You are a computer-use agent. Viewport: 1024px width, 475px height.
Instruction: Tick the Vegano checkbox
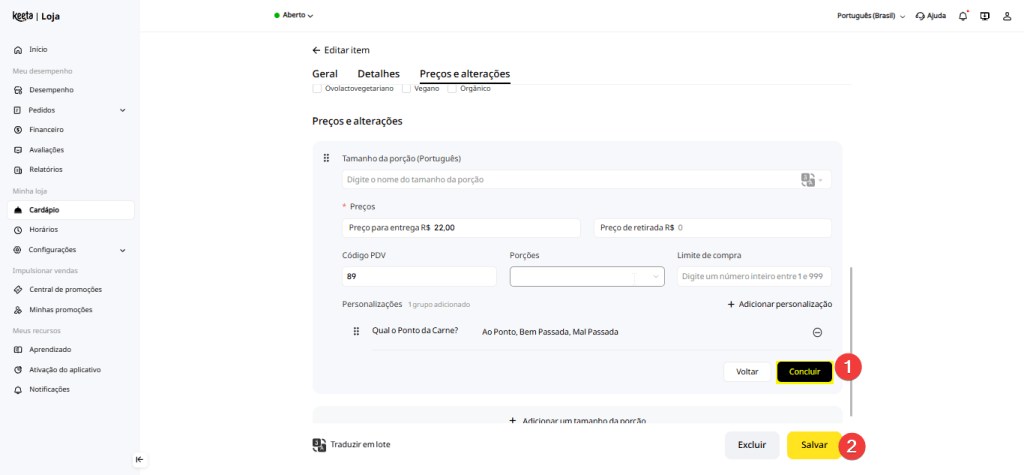pyautogui.click(x=406, y=88)
